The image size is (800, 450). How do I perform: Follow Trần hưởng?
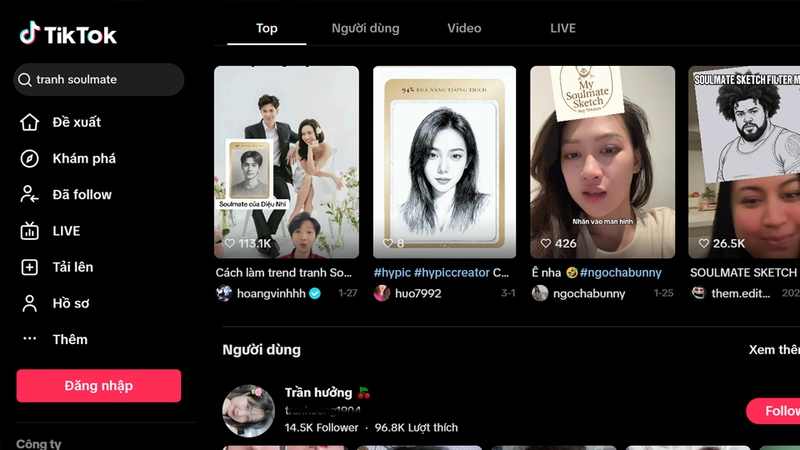coord(773,411)
